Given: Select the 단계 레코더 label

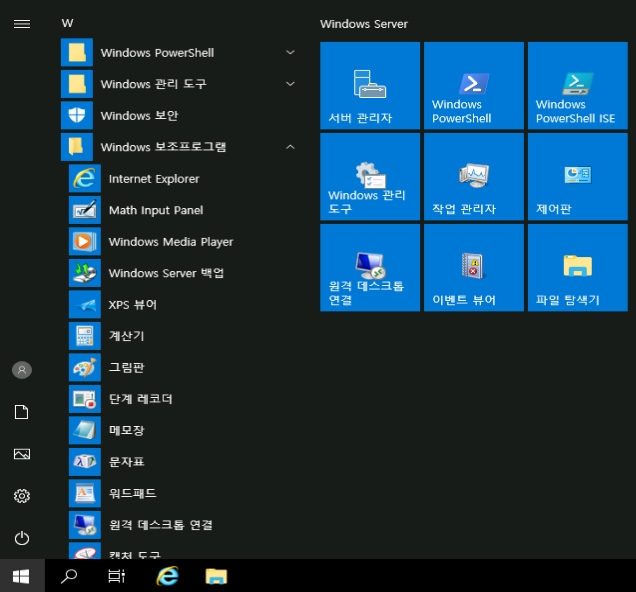Looking at the screenshot, I should pos(140,399).
